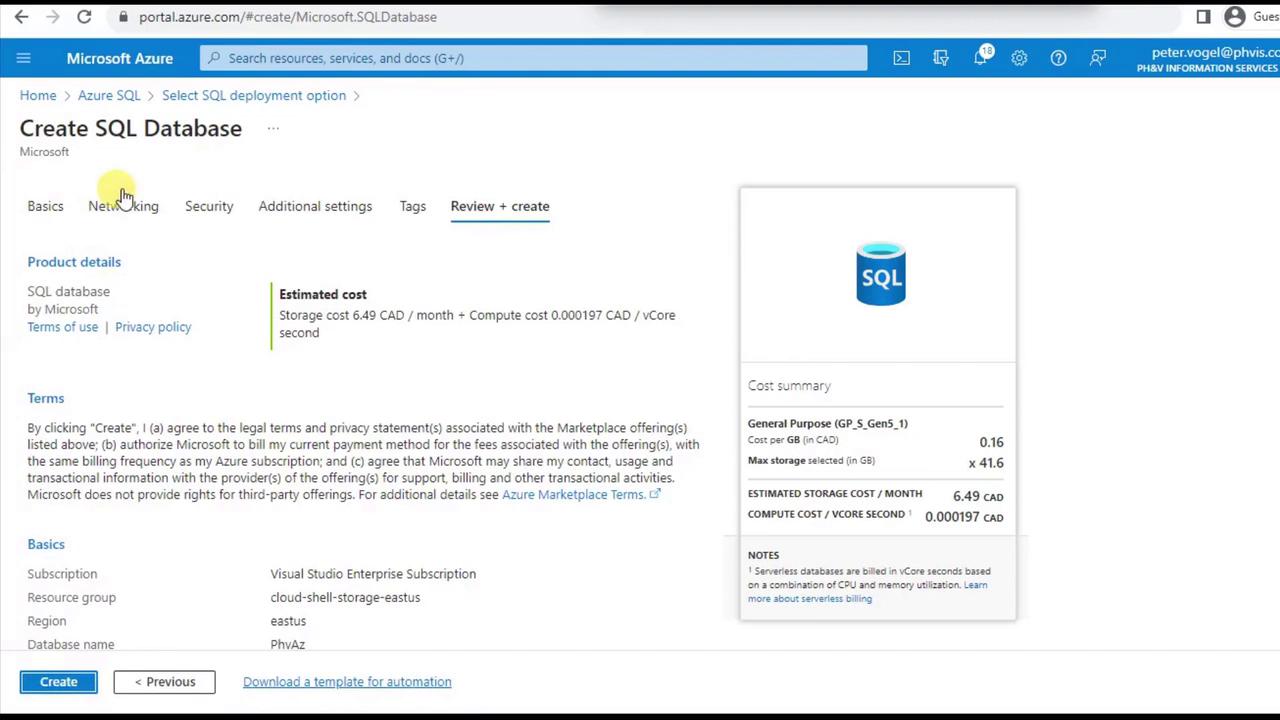This screenshot has width=1280, height=720.
Task: Select the Review + create tab
Action: click(500, 206)
